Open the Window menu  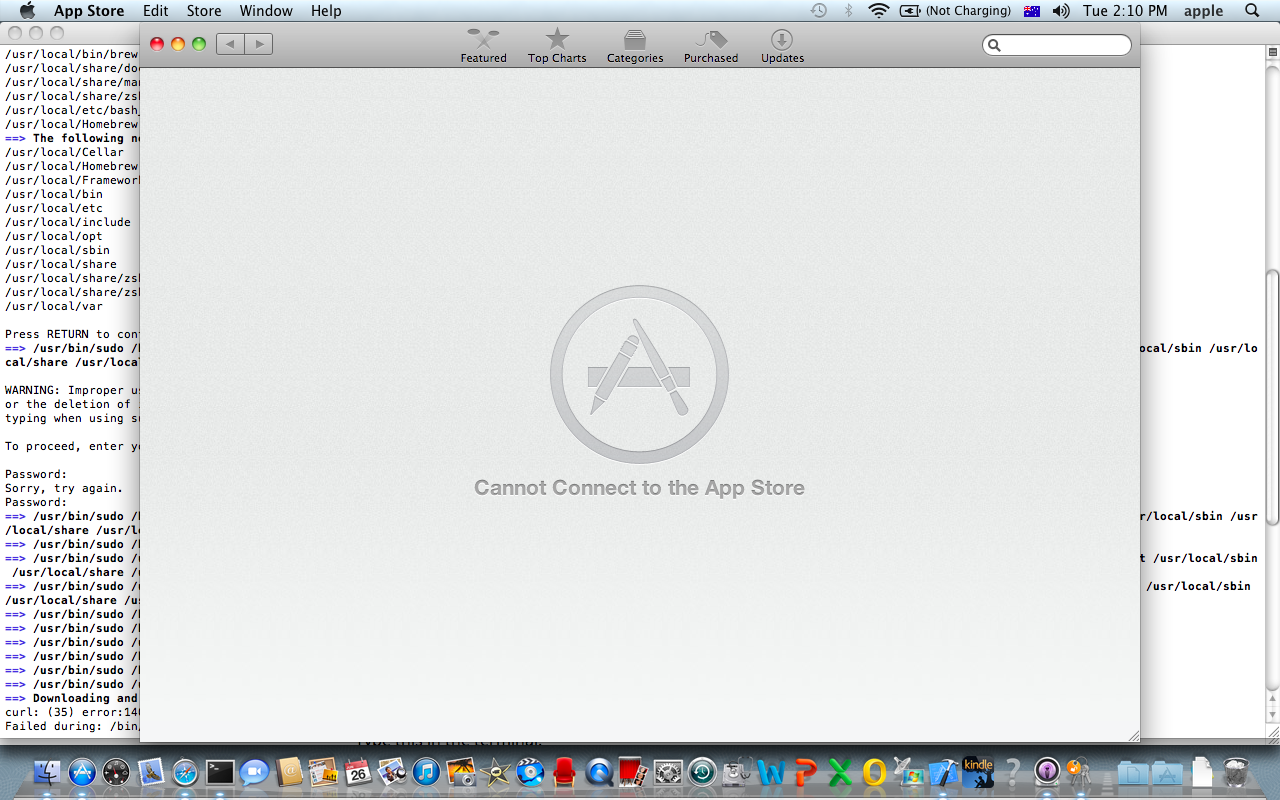click(x=266, y=11)
